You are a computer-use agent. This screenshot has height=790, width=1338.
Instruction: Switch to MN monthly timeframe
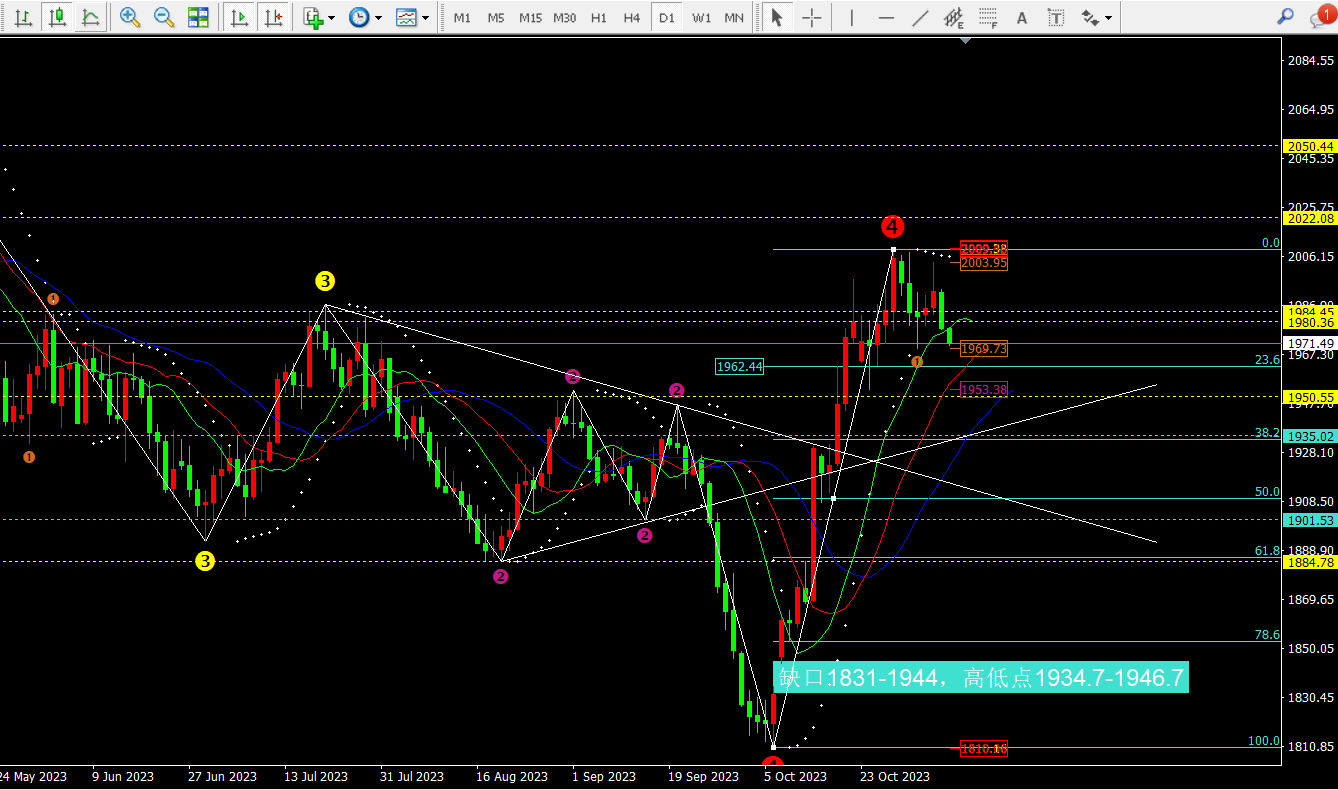click(735, 17)
